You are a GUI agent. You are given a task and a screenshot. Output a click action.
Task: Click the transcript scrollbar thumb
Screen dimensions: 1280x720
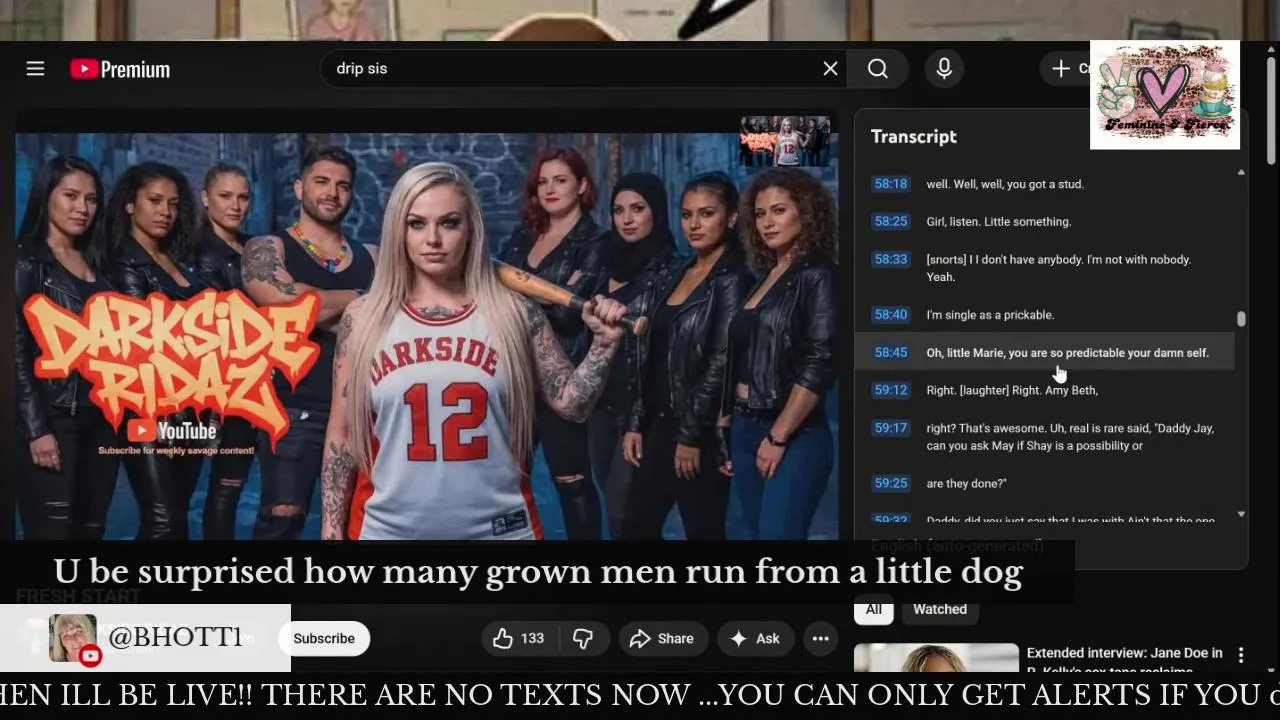click(x=1241, y=319)
